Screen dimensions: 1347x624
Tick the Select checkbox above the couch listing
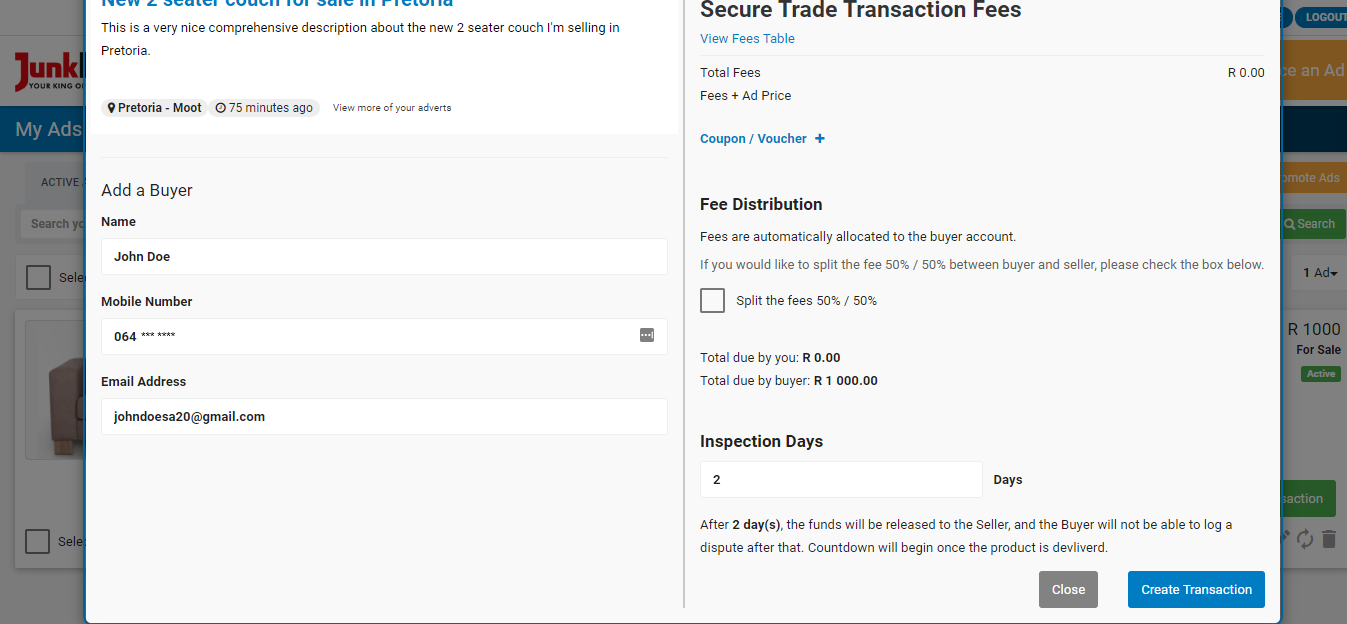[37, 277]
